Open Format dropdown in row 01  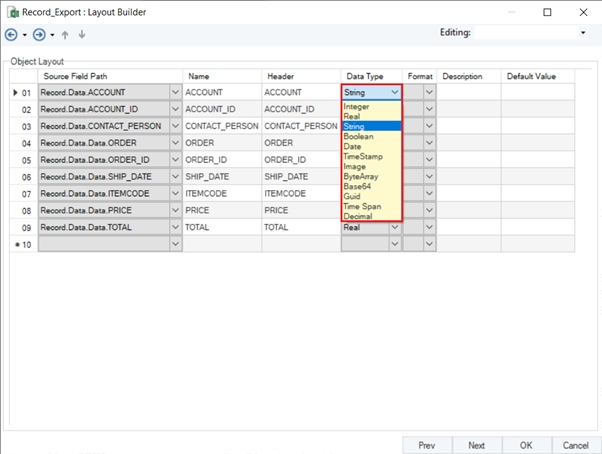(x=430, y=92)
